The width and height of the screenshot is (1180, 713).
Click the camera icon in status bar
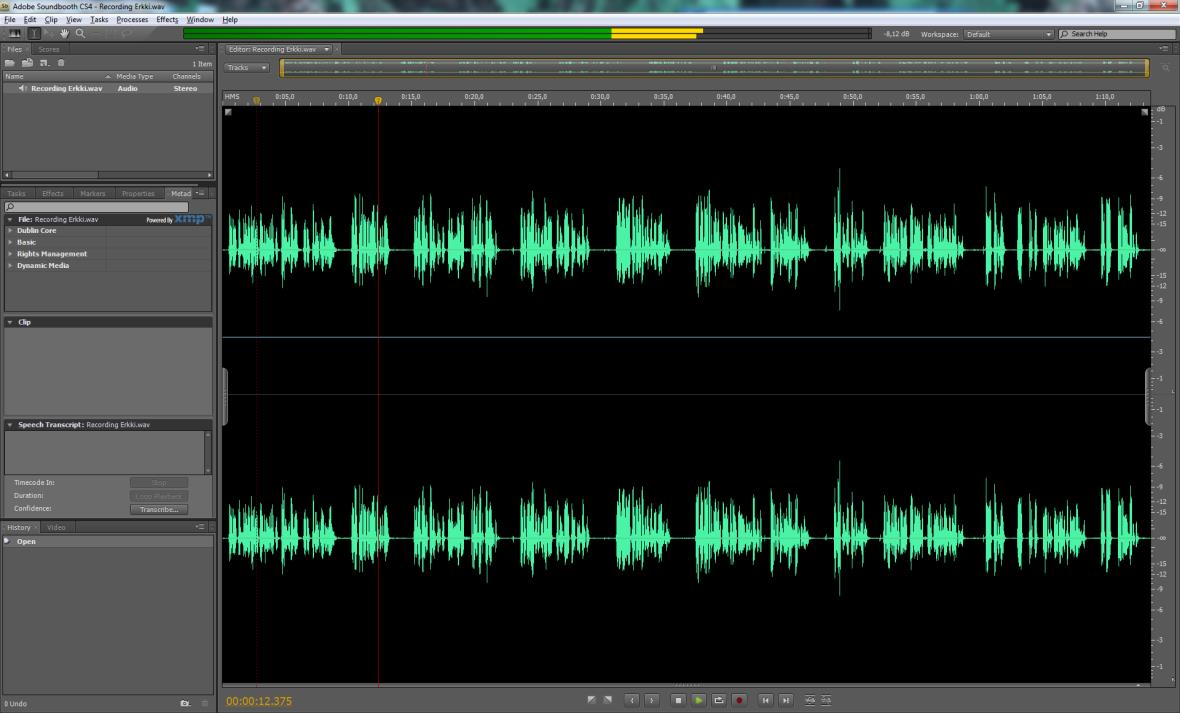pyautogui.click(x=185, y=703)
